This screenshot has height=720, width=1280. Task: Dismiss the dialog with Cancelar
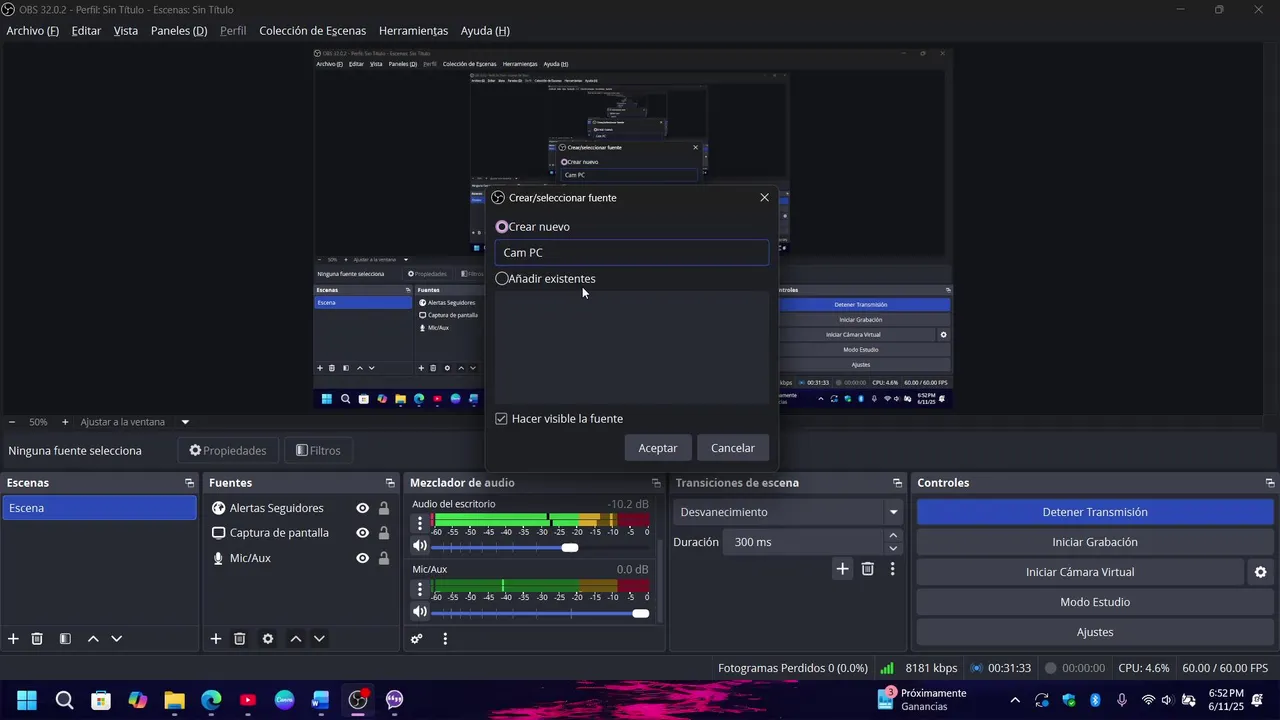tap(733, 448)
